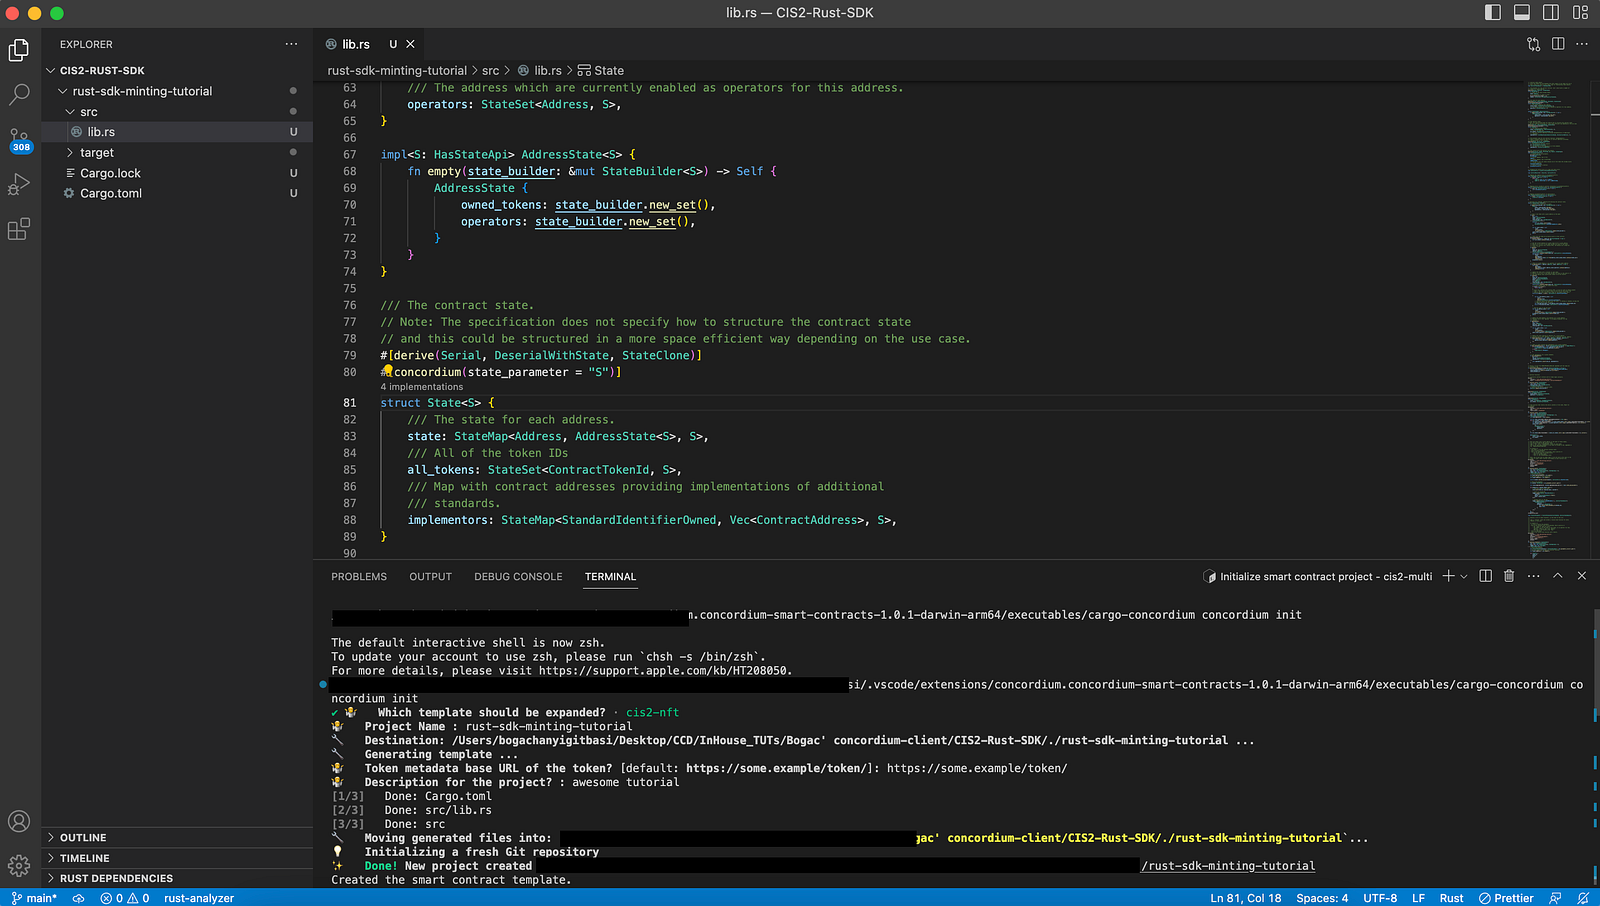Toggle the bottom panel layout icon
Viewport: 1600px width, 906px height.
[1522, 13]
